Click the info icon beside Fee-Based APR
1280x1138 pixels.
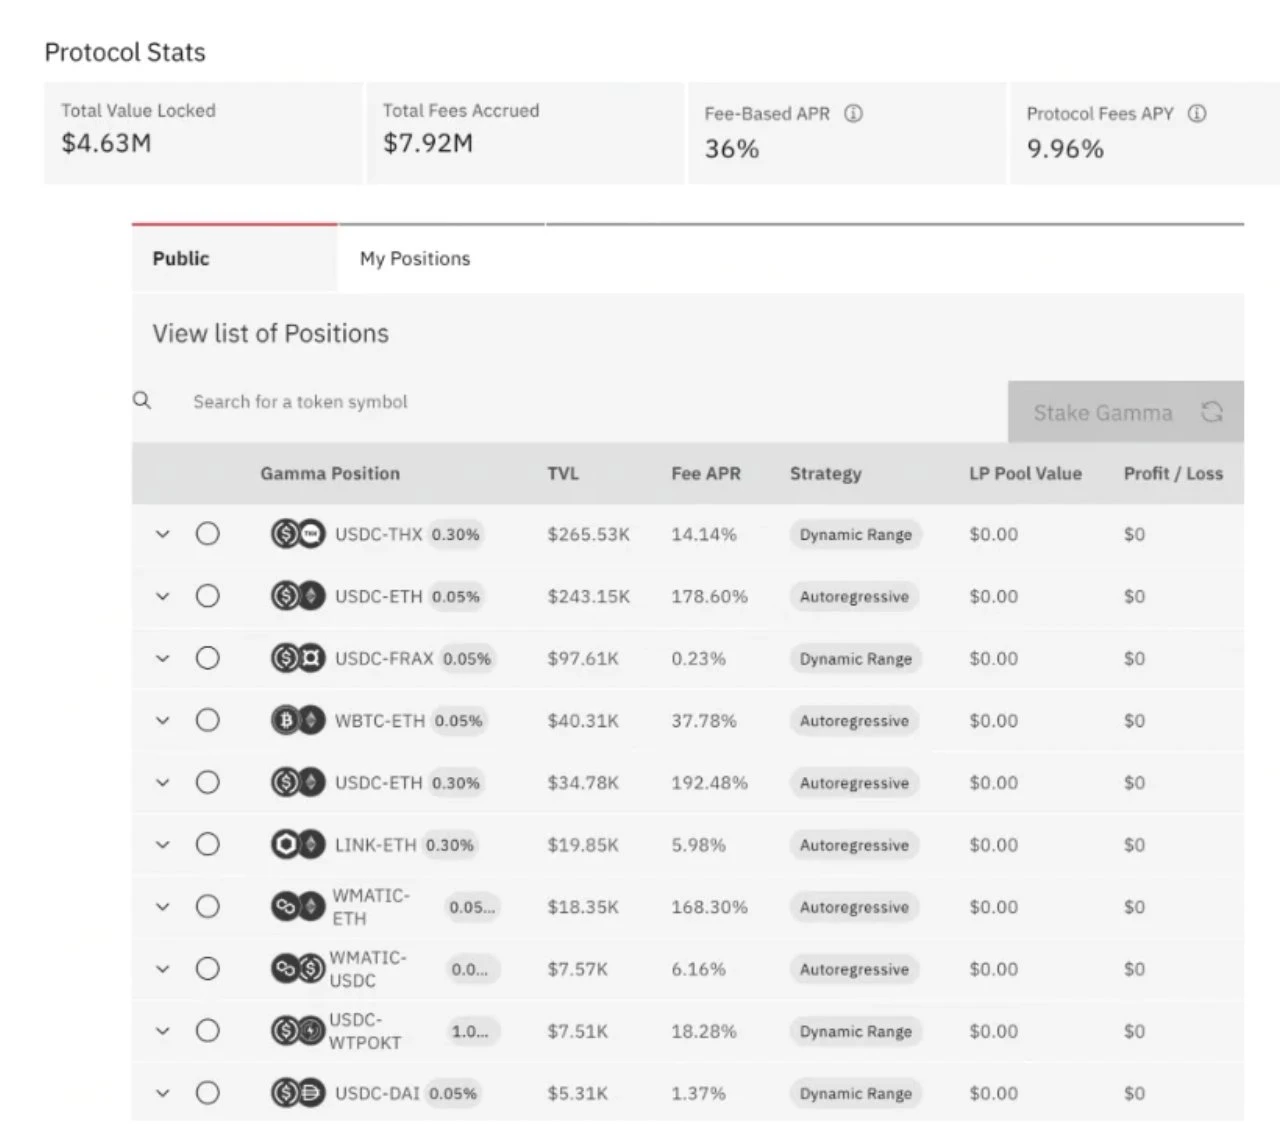point(853,114)
